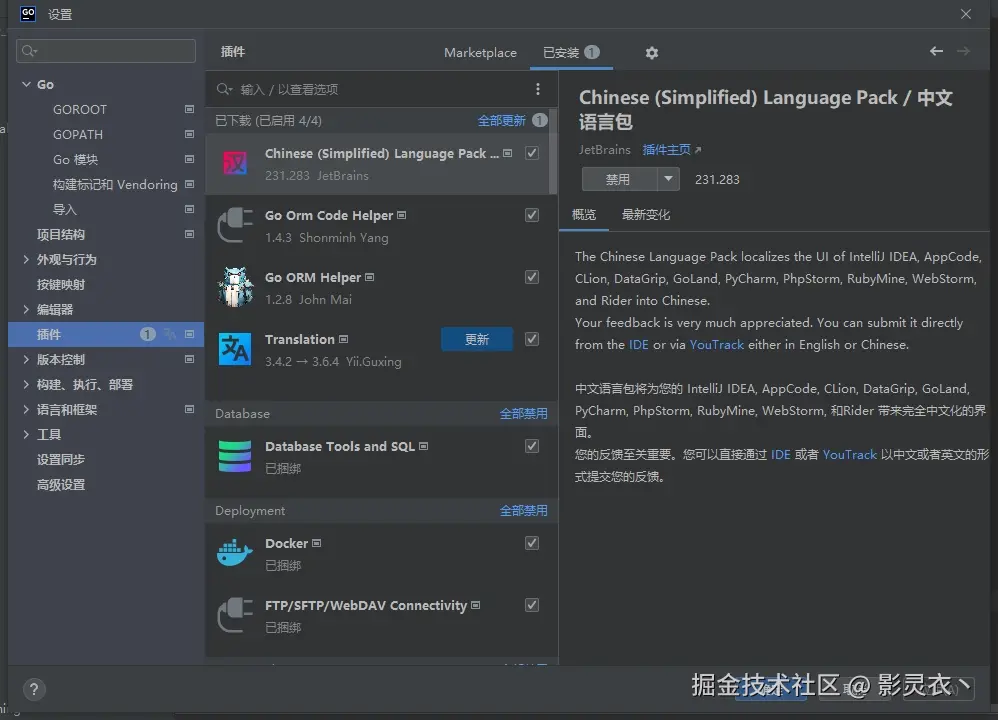Viewport: 998px width, 720px height.
Task: Expand the 编辑器 settings node
Action: pos(26,309)
